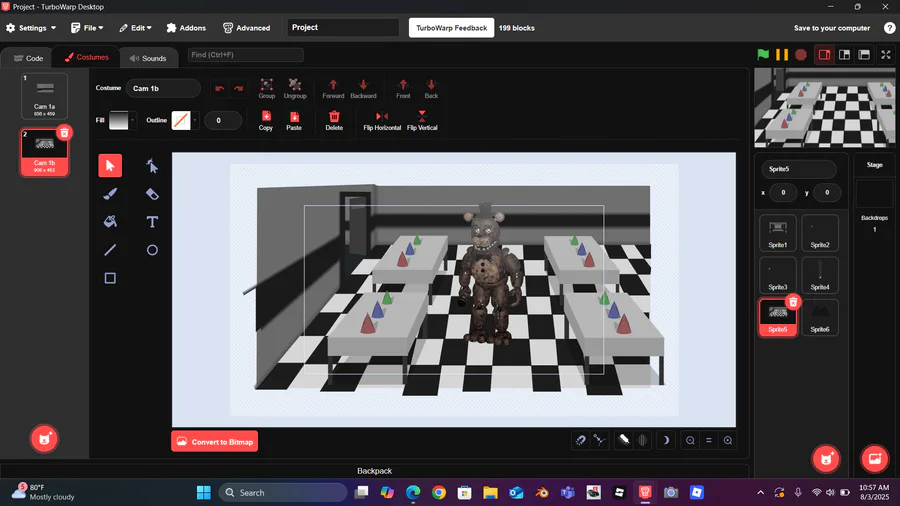The image size is (900, 506).
Task: Switch to large stage layout
Action: click(844, 55)
